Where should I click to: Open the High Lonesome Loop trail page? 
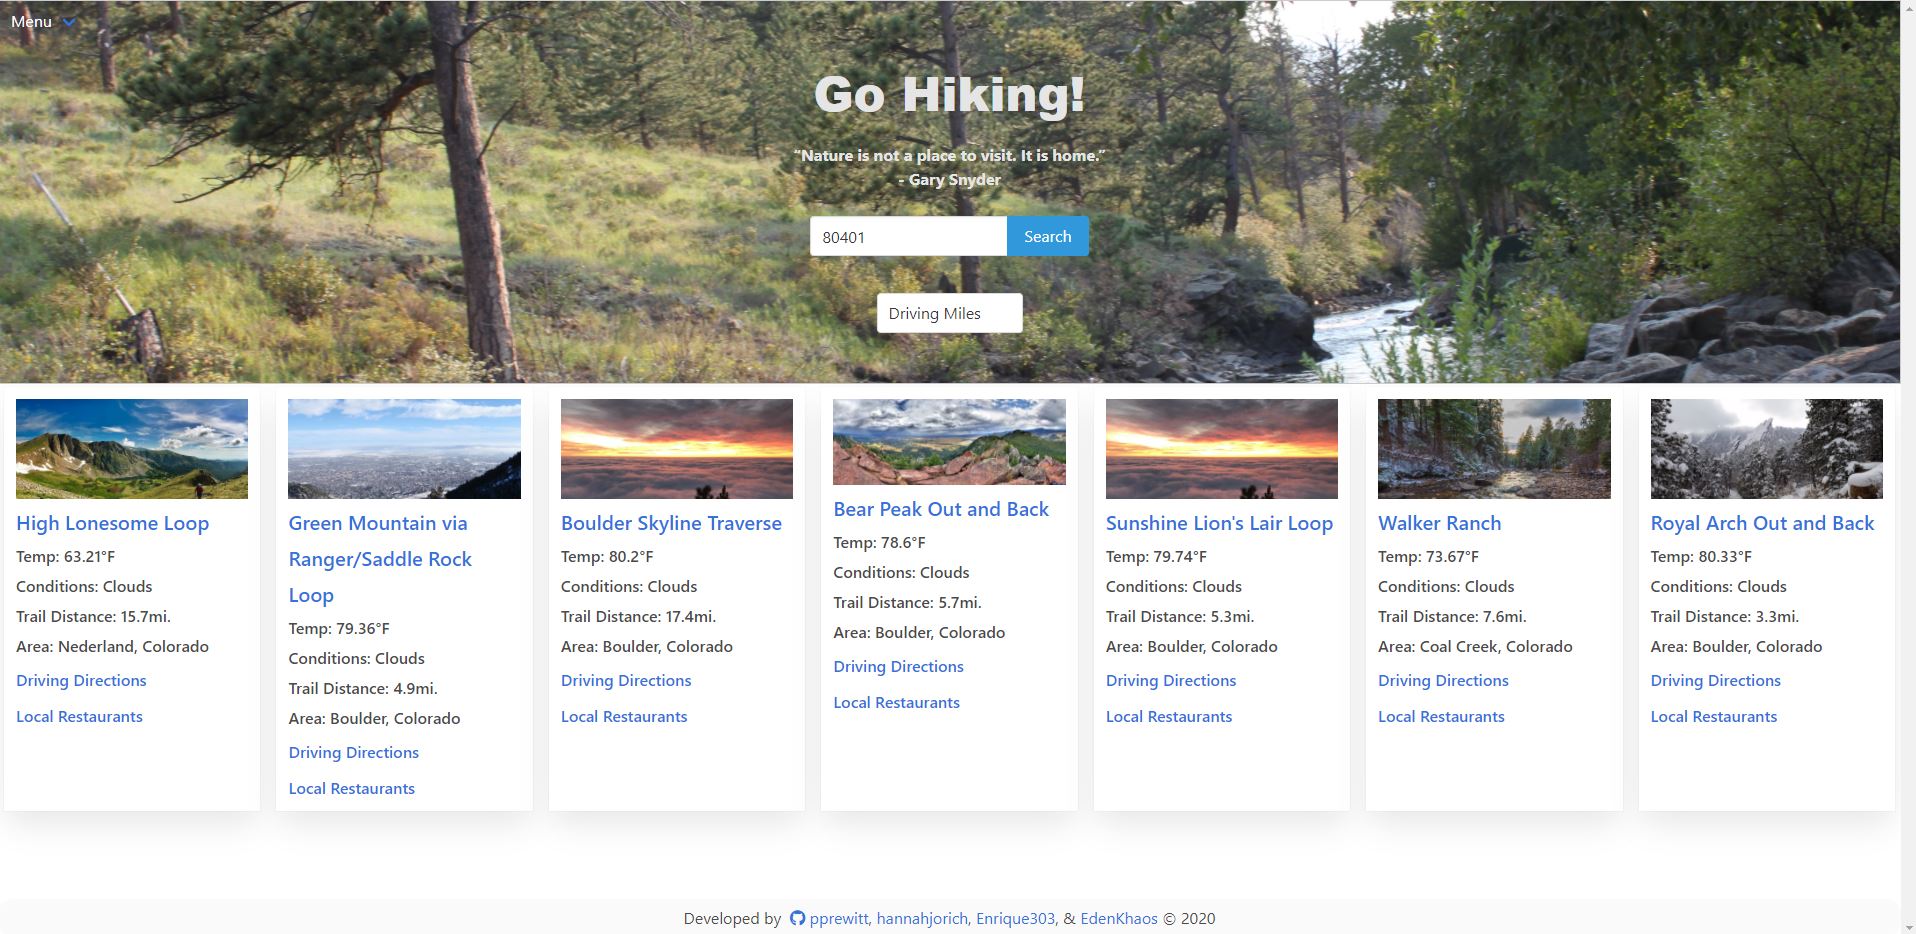[113, 523]
